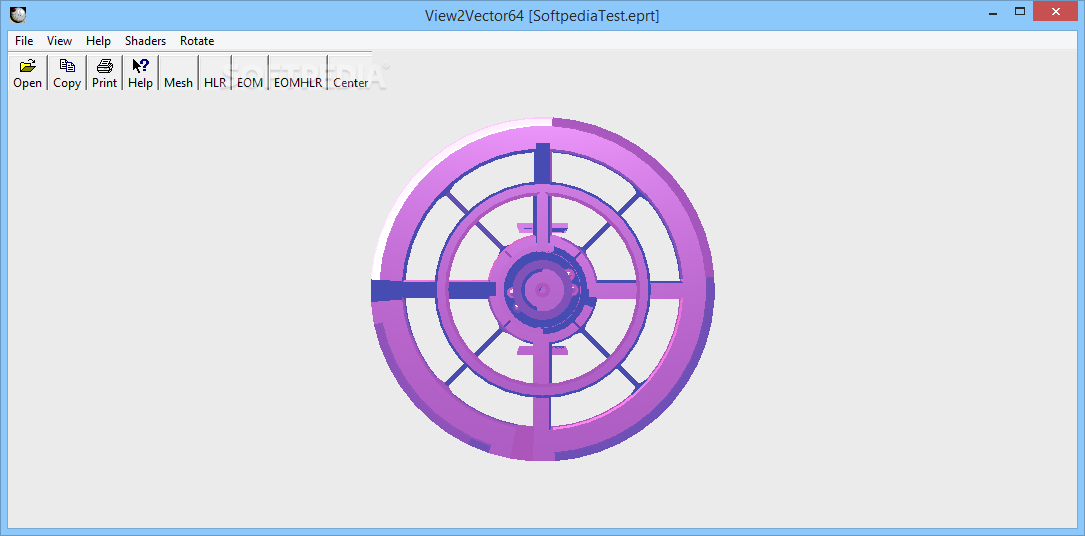Screen dimensions: 1085x536
Task: Open the Shaders menu
Action: [x=145, y=41]
